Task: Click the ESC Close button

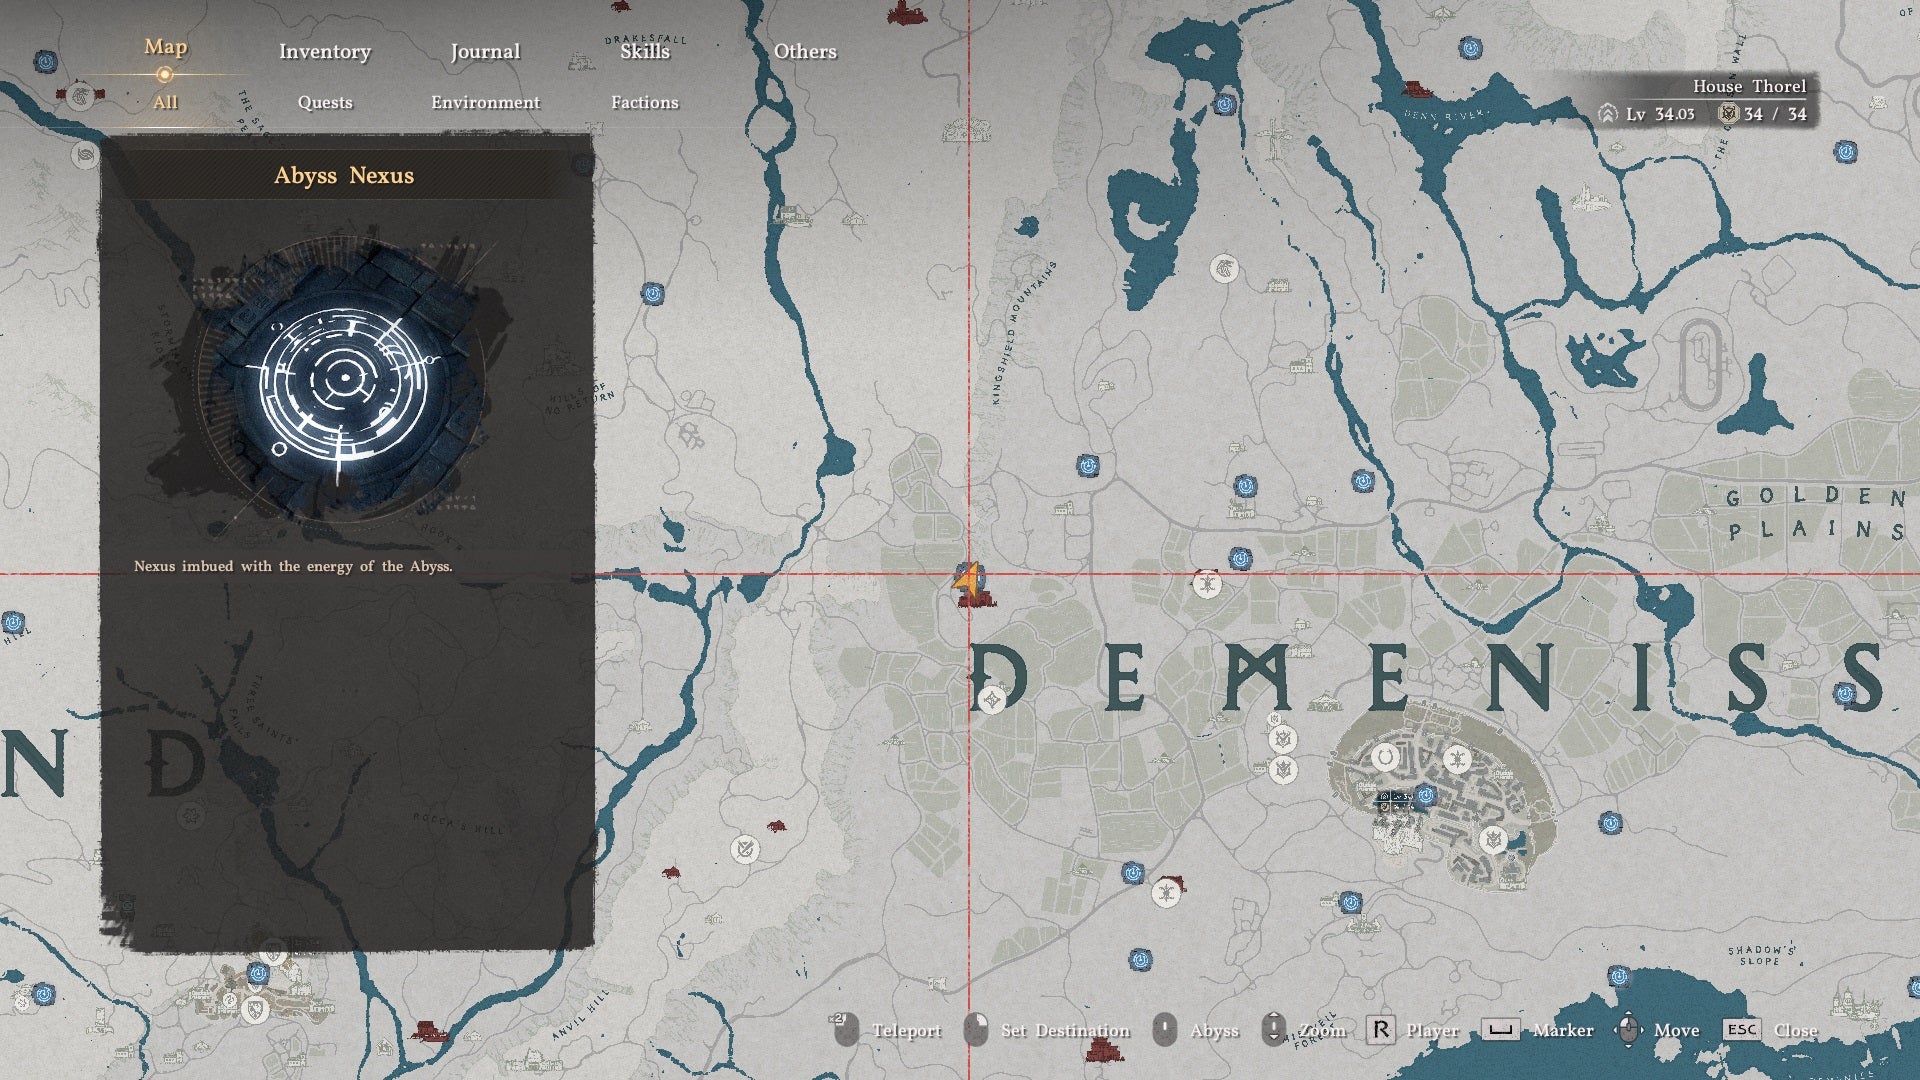Action: pos(1770,1030)
